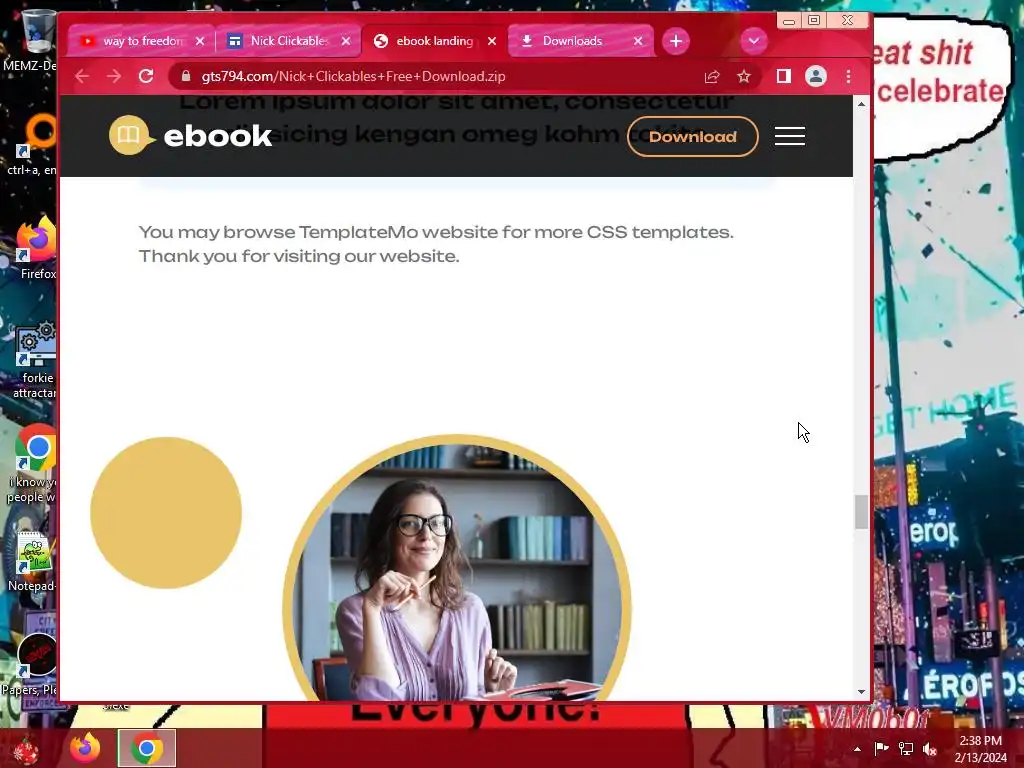View site info via padlock icon
Screen dimensions: 1024x768
(186, 76)
